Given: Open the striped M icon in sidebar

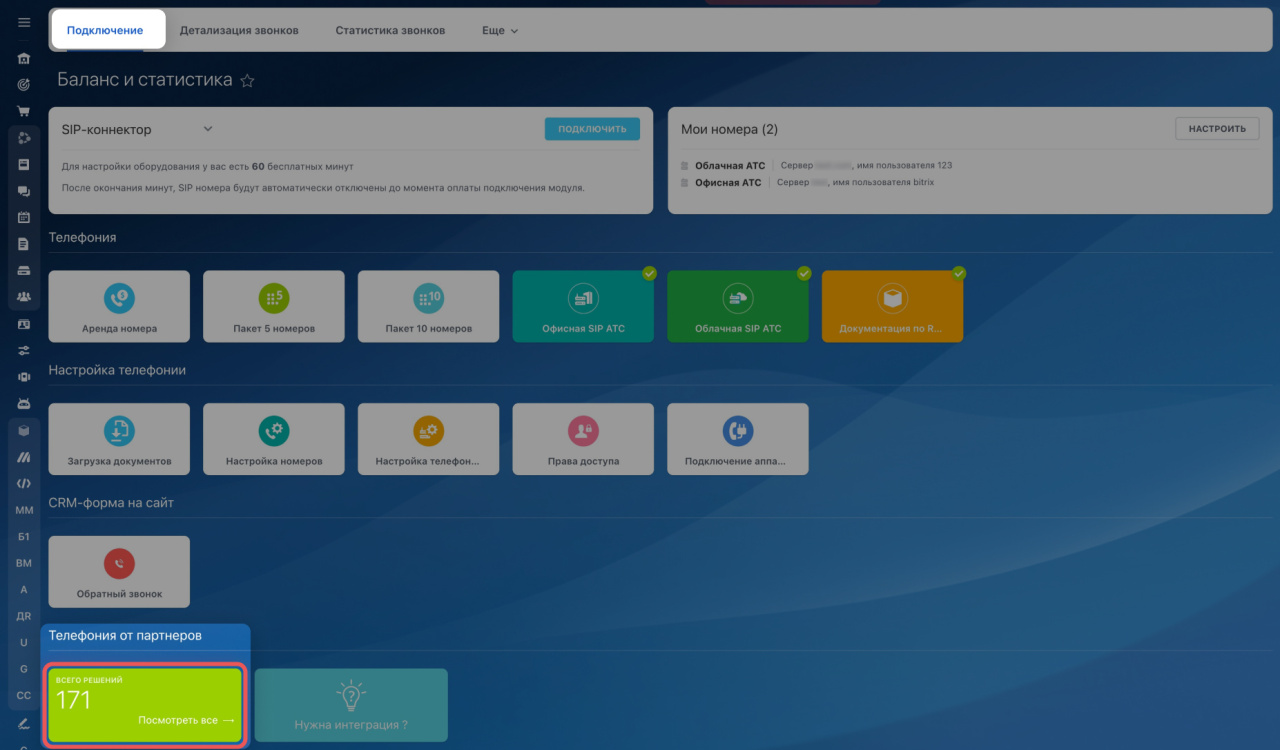Looking at the screenshot, I should tap(24, 457).
